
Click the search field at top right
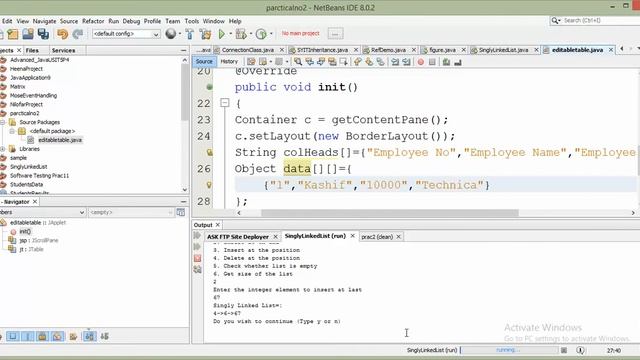pos(595,20)
